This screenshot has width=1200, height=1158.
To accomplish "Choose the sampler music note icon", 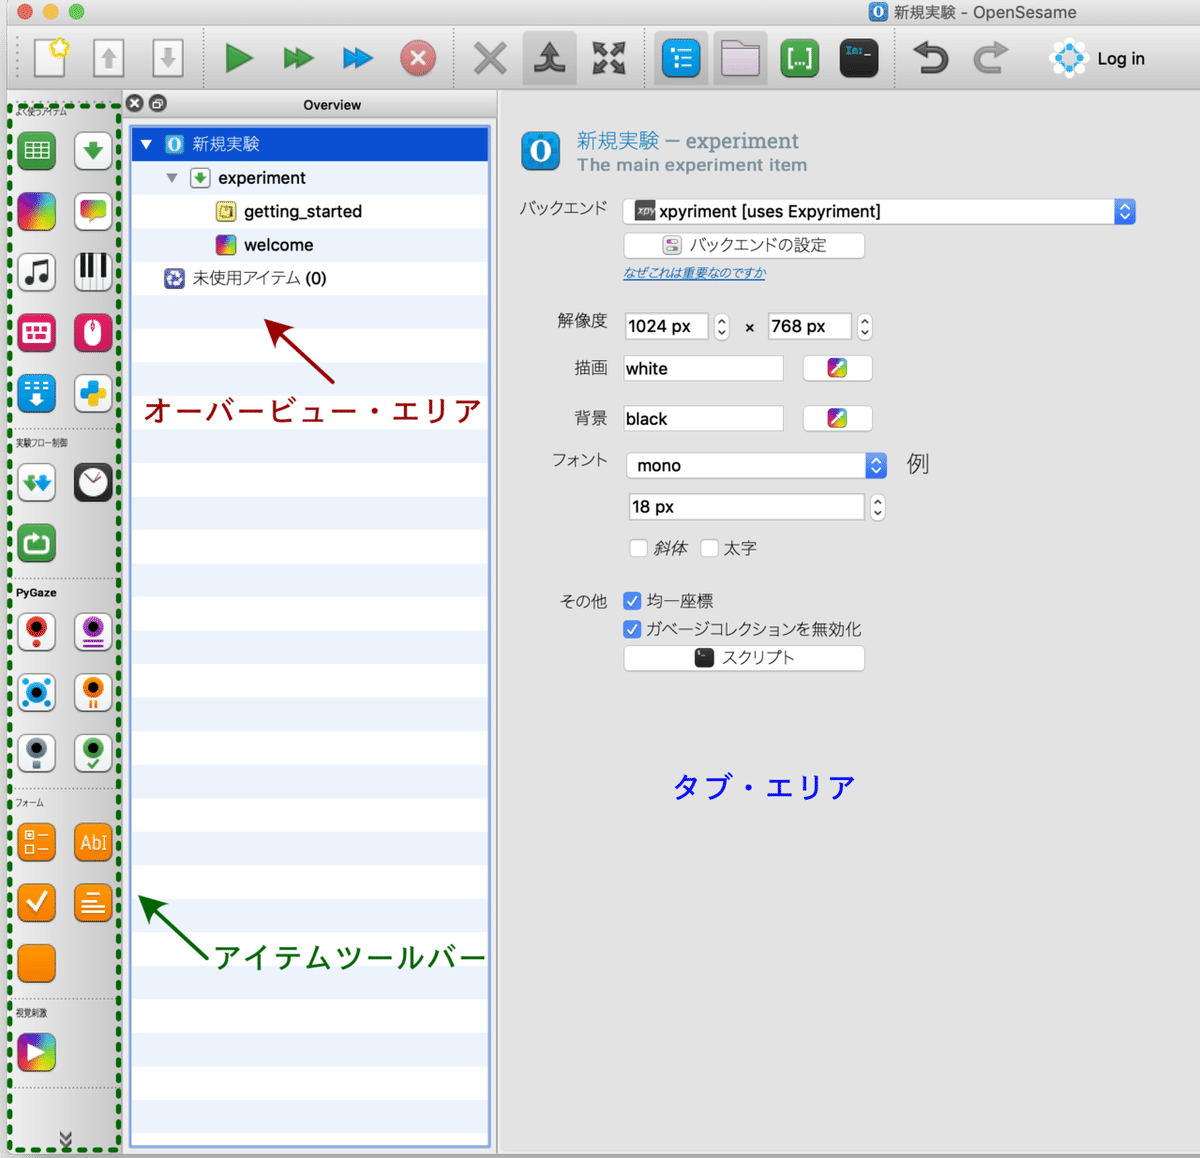I will pos(37,272).
